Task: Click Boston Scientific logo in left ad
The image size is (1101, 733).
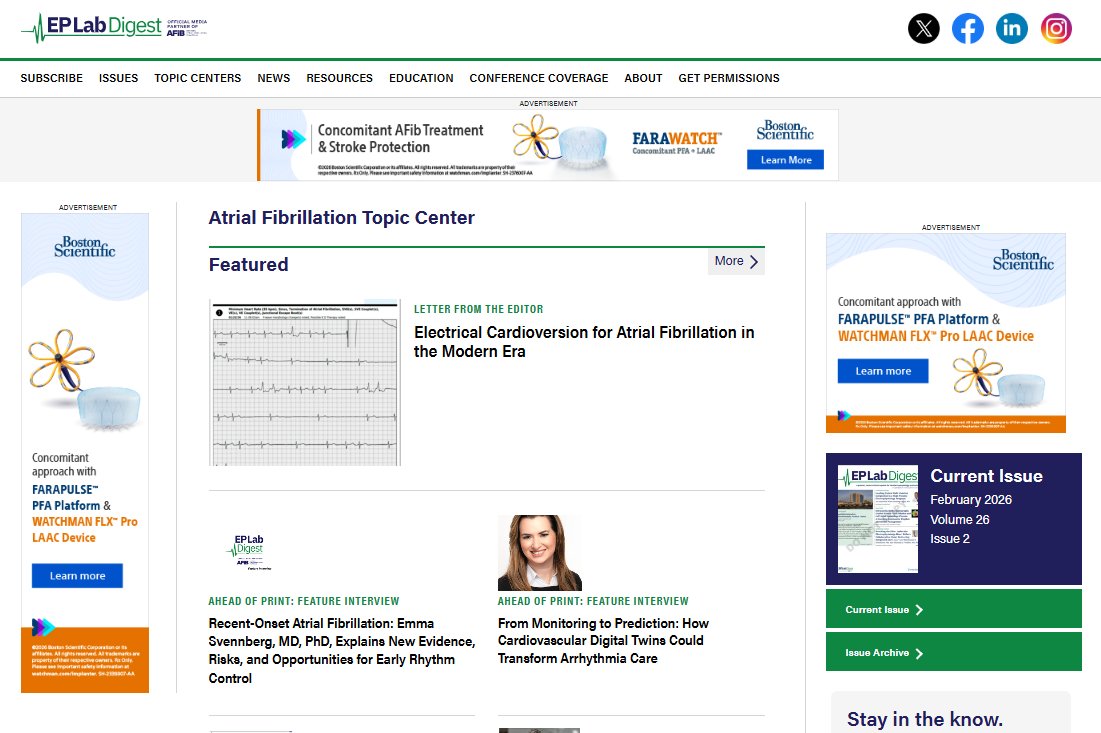Action: (x=84, y=247)
